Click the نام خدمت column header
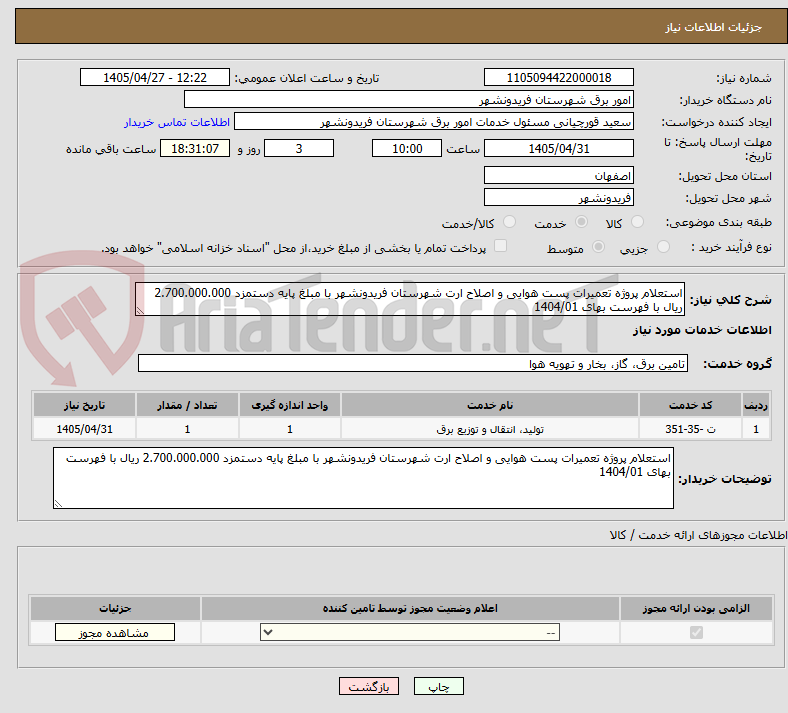788x713 pixels. (490, 405)
